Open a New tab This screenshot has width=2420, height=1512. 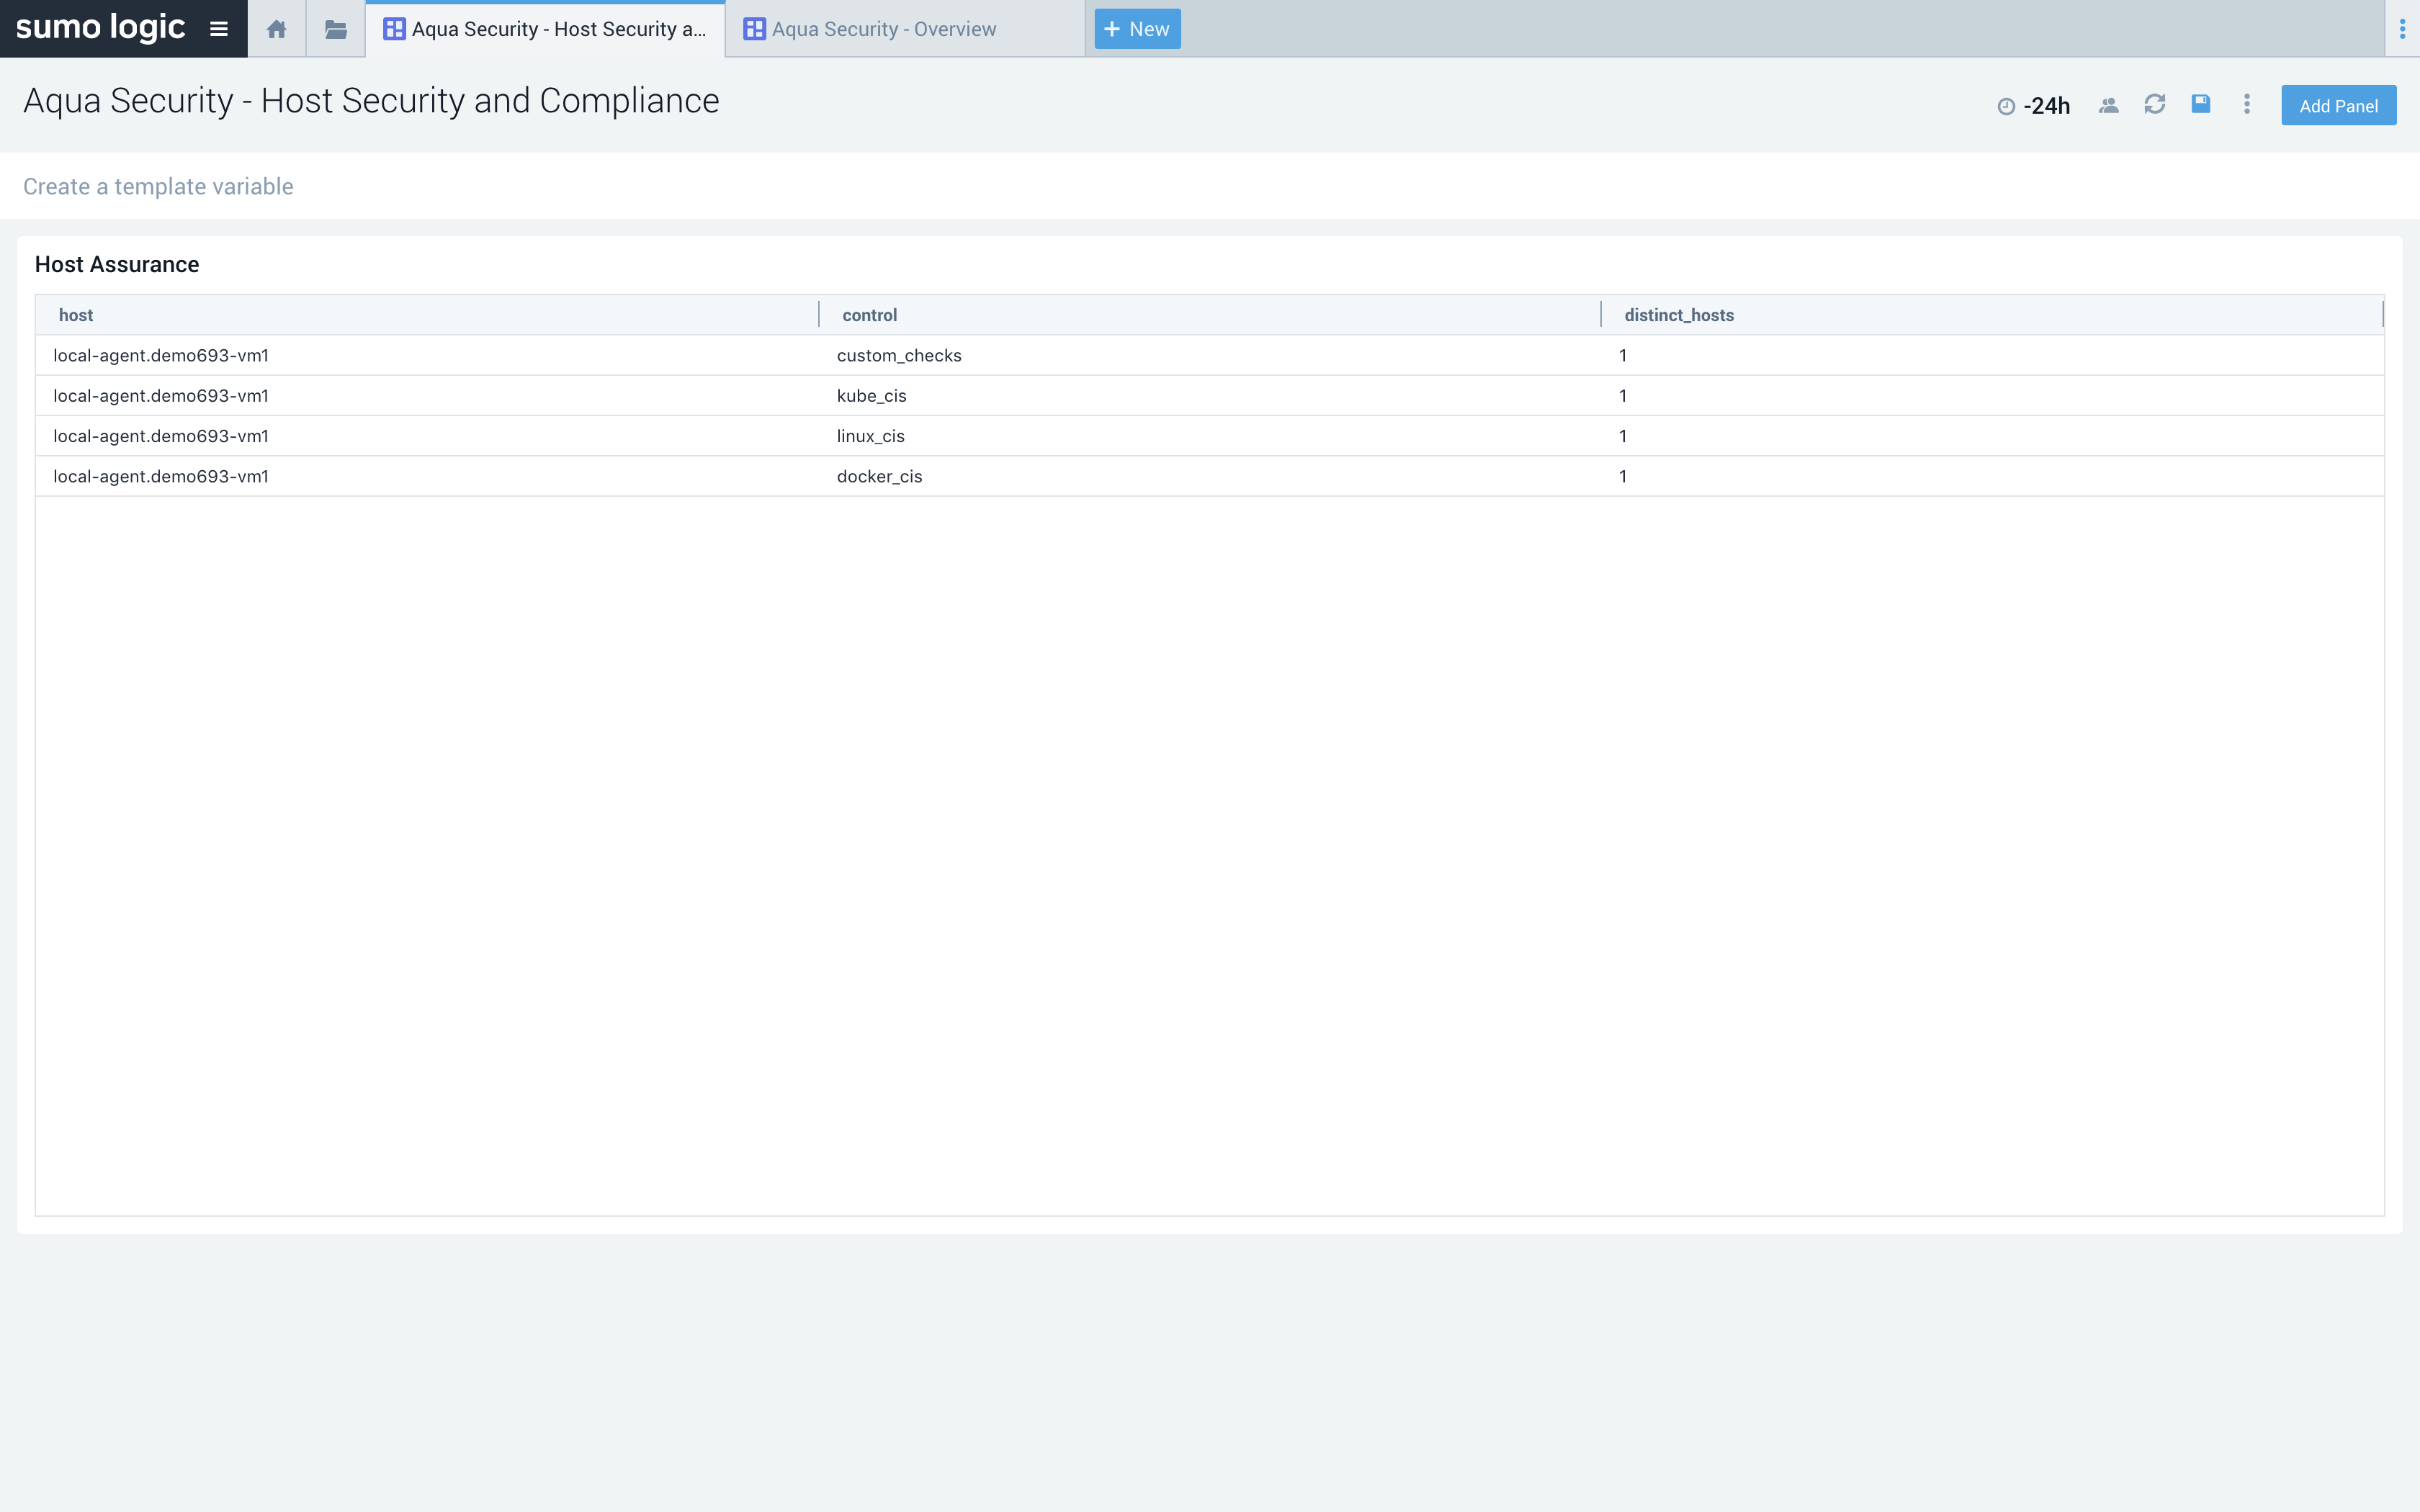pos(1137,29)
